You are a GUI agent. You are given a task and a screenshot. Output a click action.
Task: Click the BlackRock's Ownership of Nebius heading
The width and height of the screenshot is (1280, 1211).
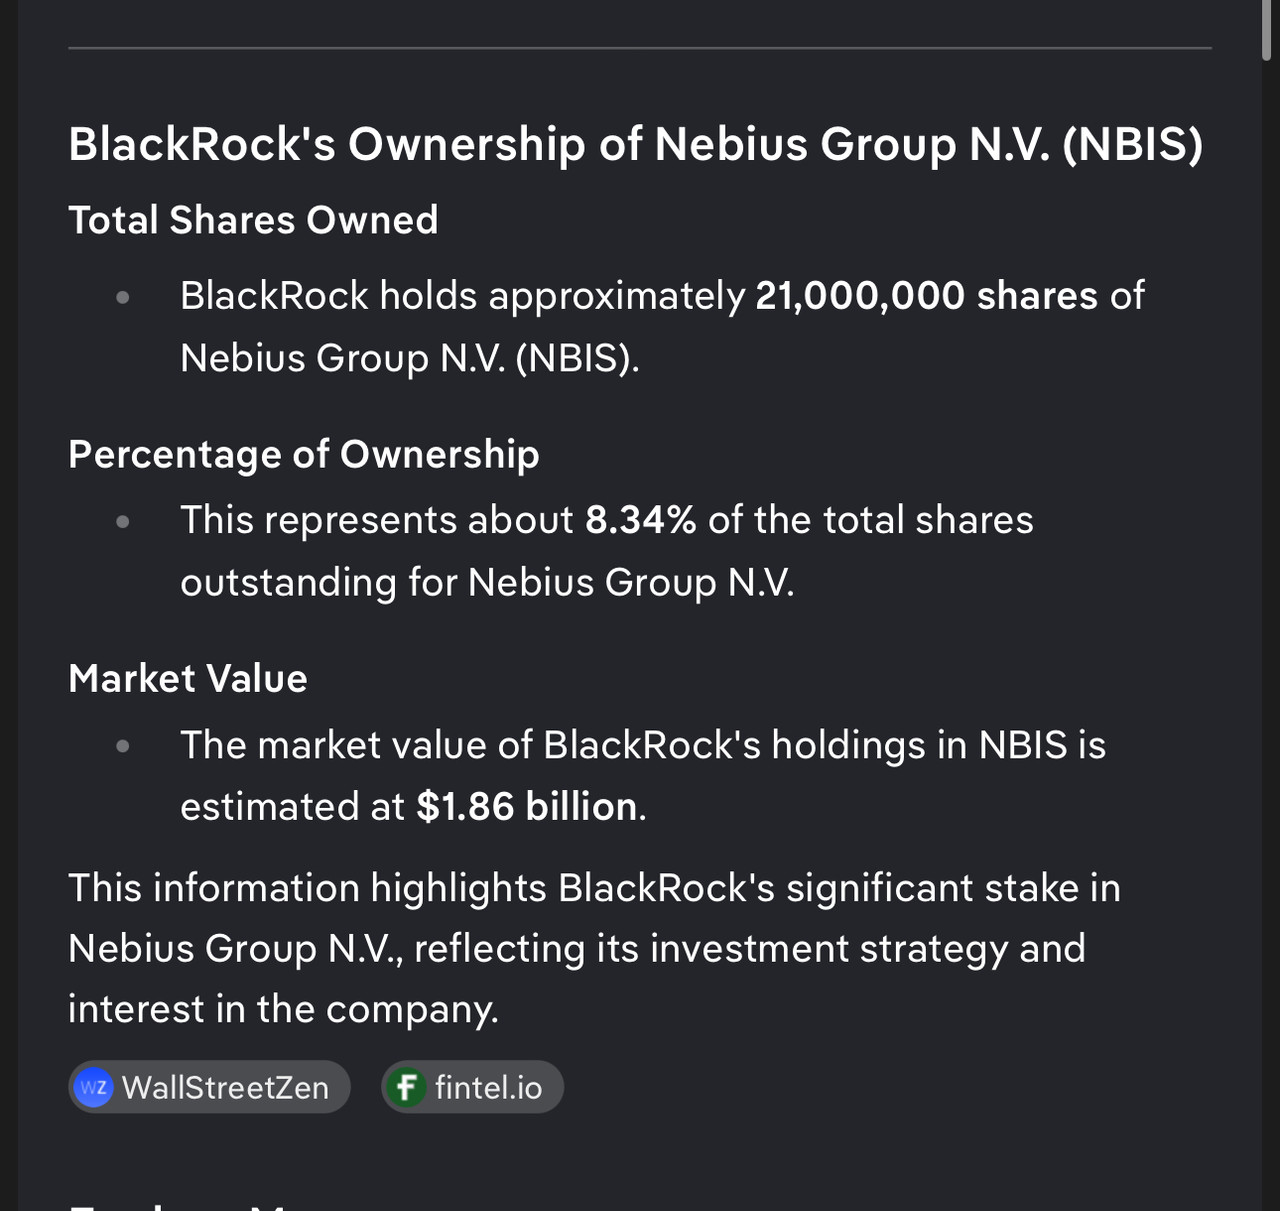[x=635, y=144]
